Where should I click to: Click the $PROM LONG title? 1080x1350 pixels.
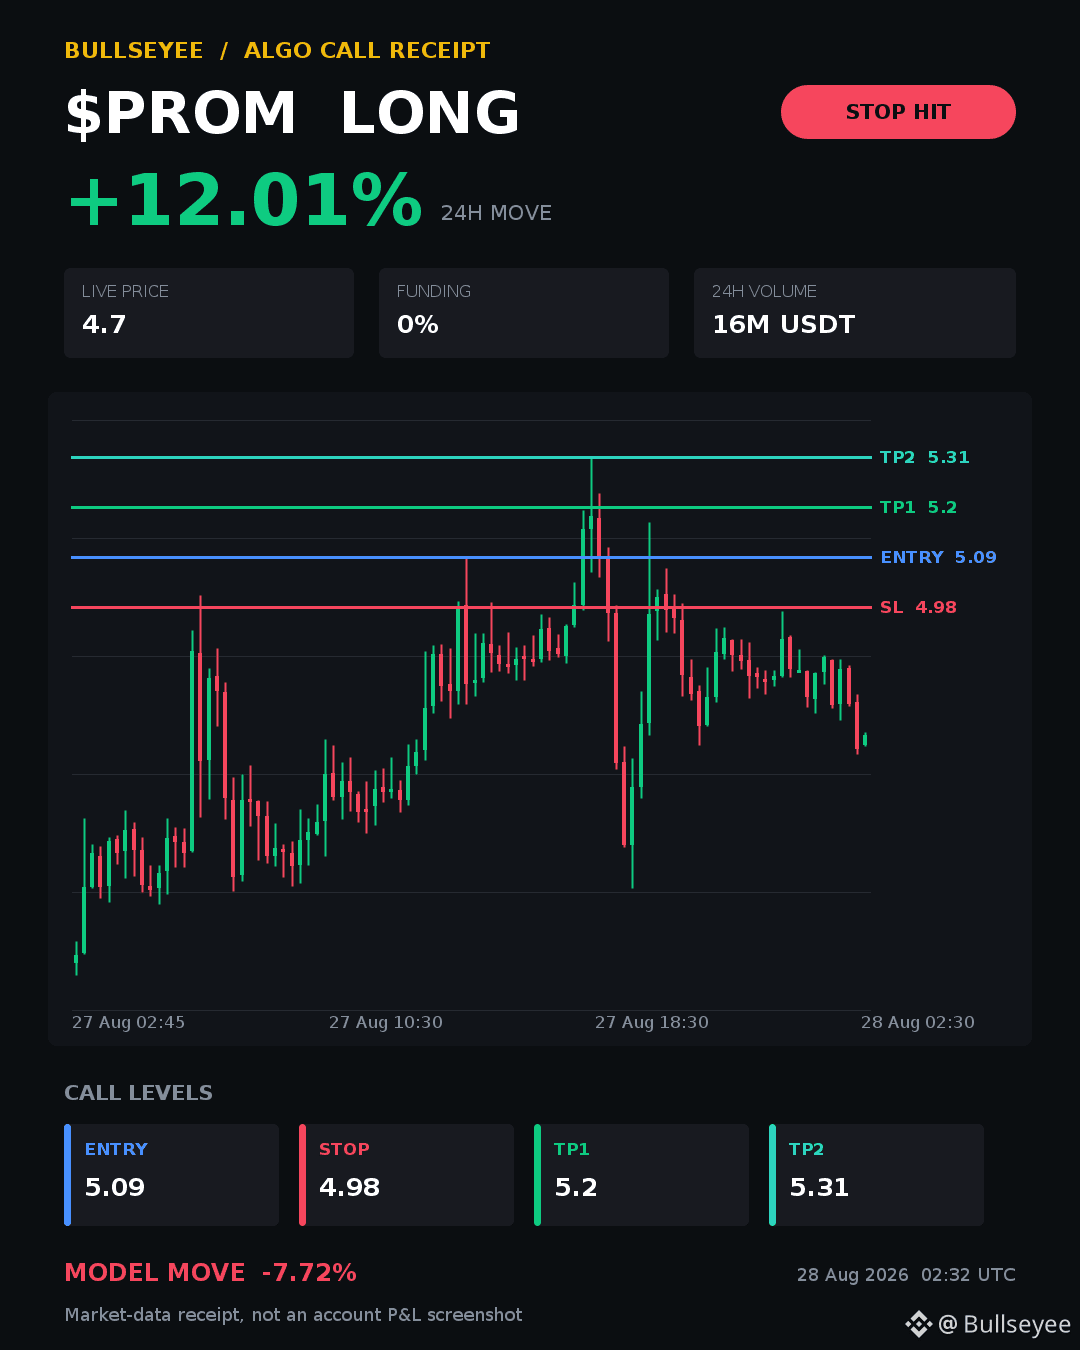(x=293, y=113)
